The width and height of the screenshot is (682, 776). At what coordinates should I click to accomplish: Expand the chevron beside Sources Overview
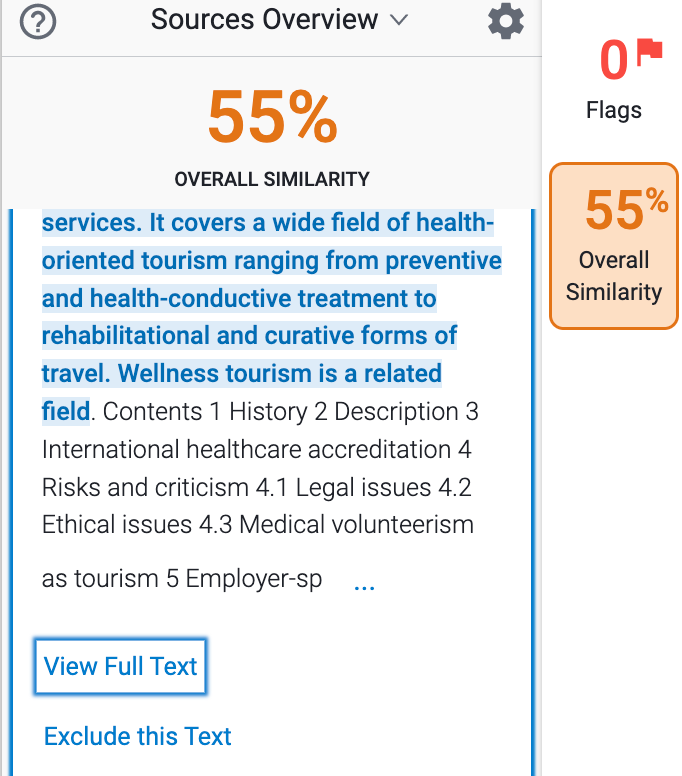coord(399,20)
